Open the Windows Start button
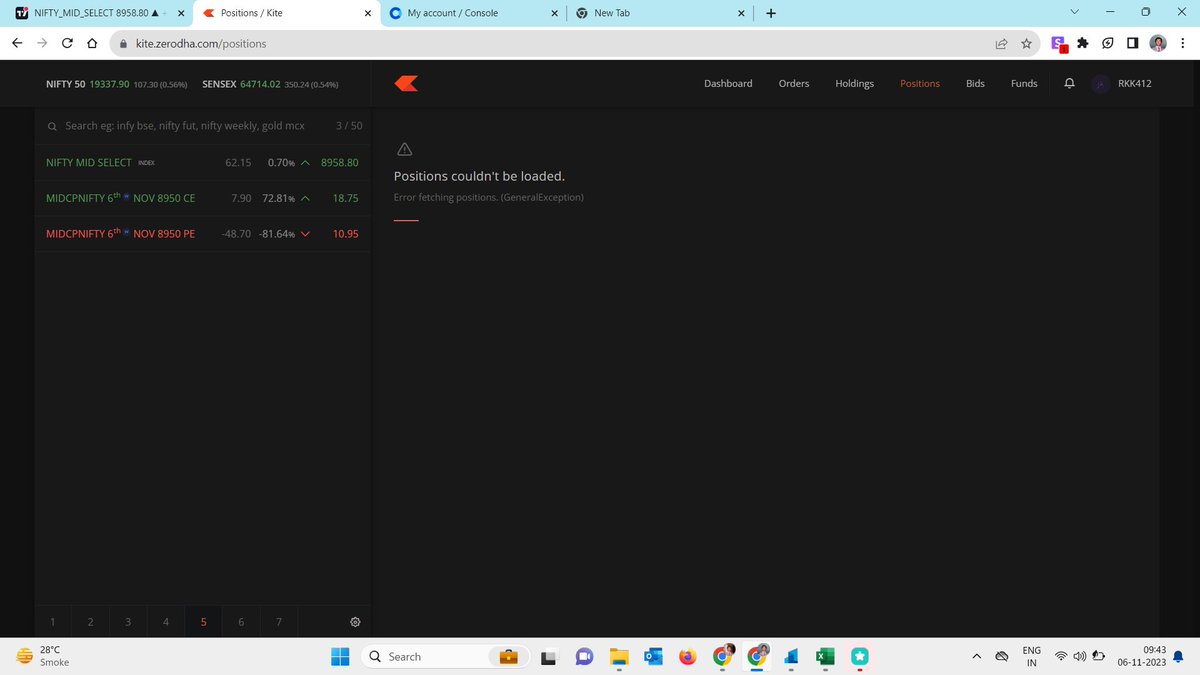 click(340, 656)
